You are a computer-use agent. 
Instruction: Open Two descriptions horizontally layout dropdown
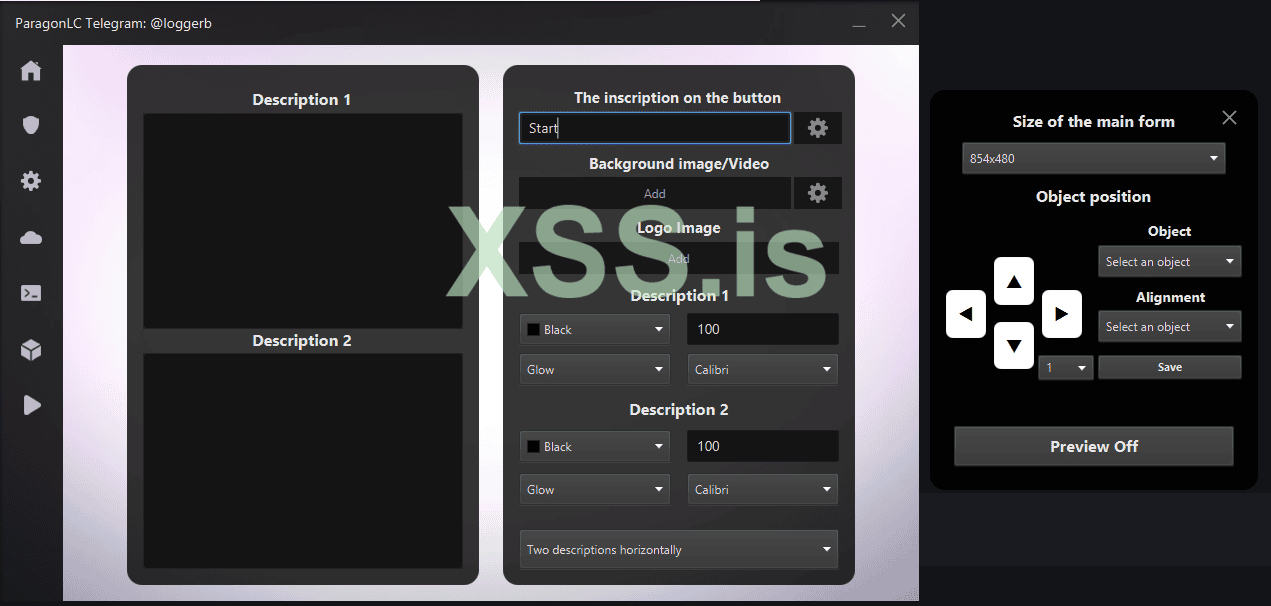click(x=679, y=549)
